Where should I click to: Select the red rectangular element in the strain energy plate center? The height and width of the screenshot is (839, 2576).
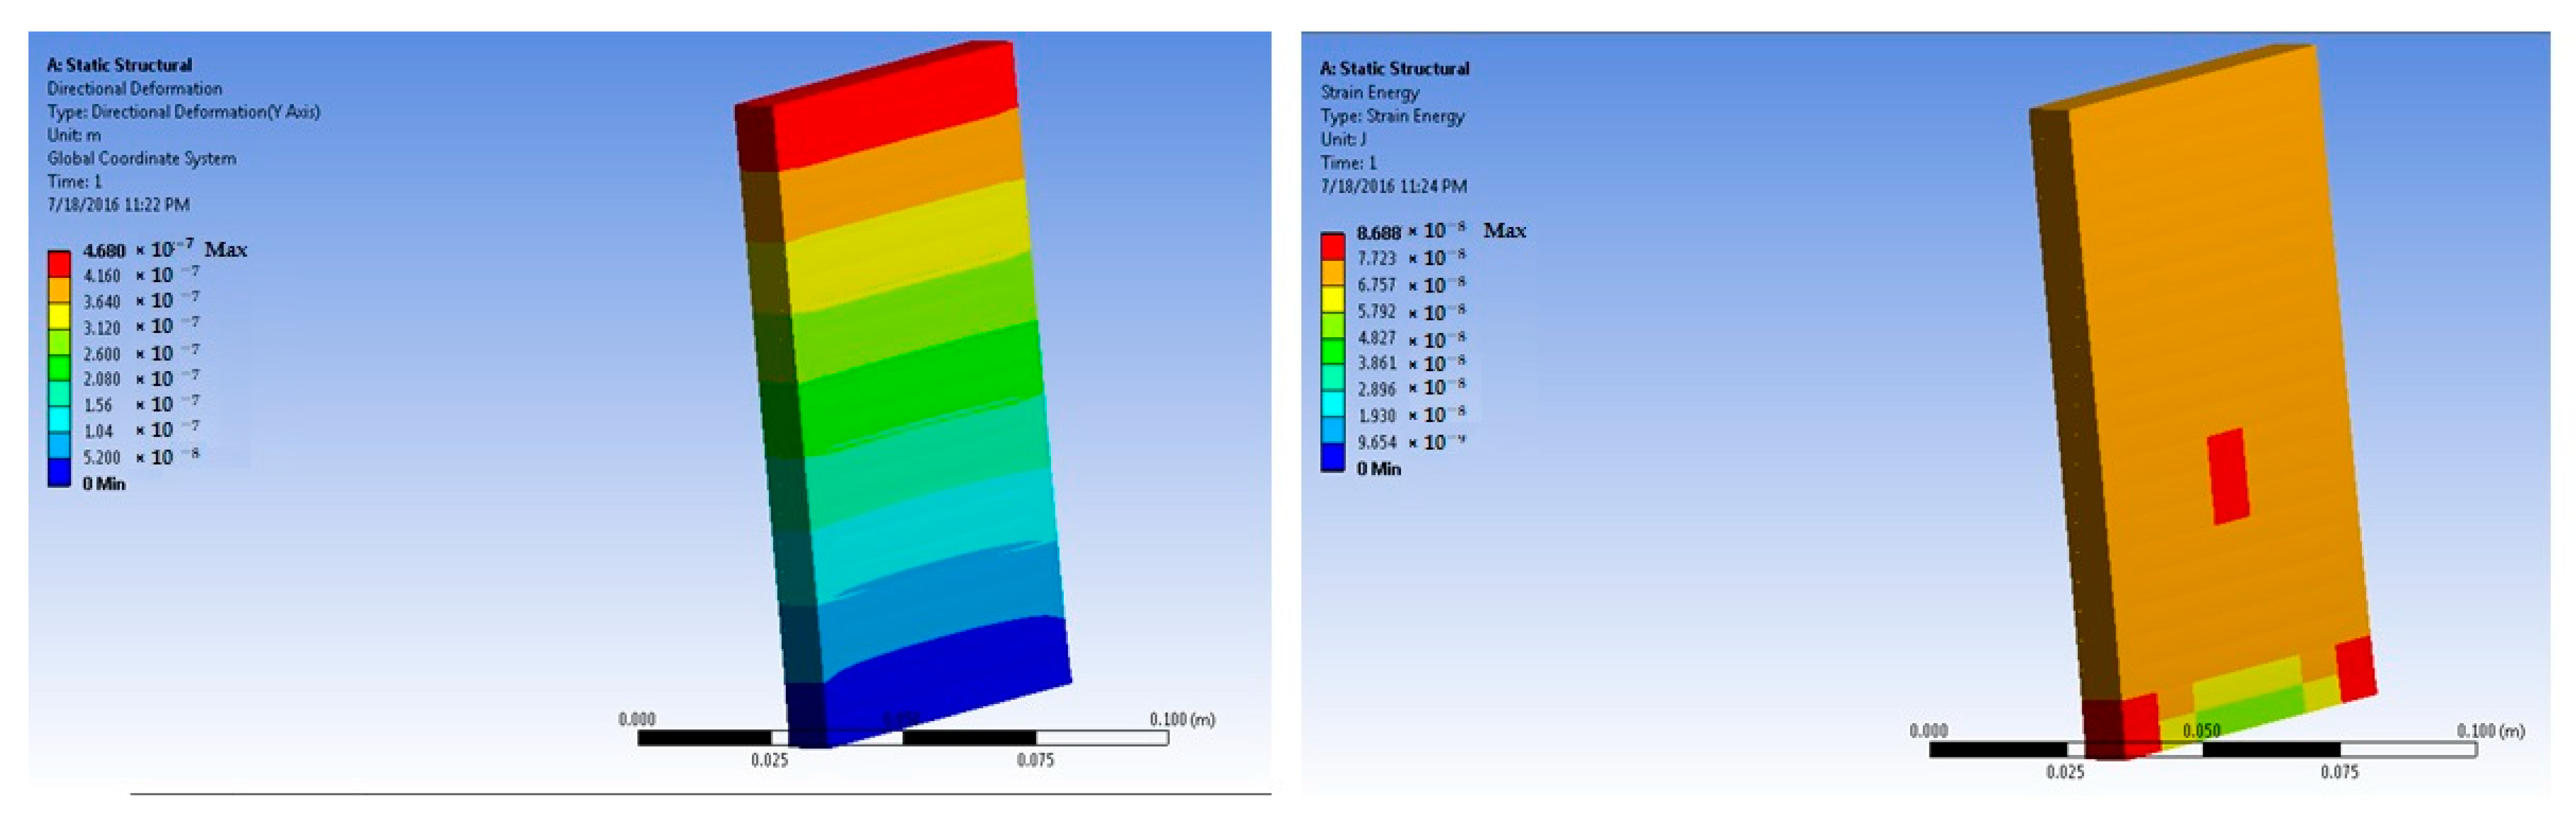pos(2228,476)
